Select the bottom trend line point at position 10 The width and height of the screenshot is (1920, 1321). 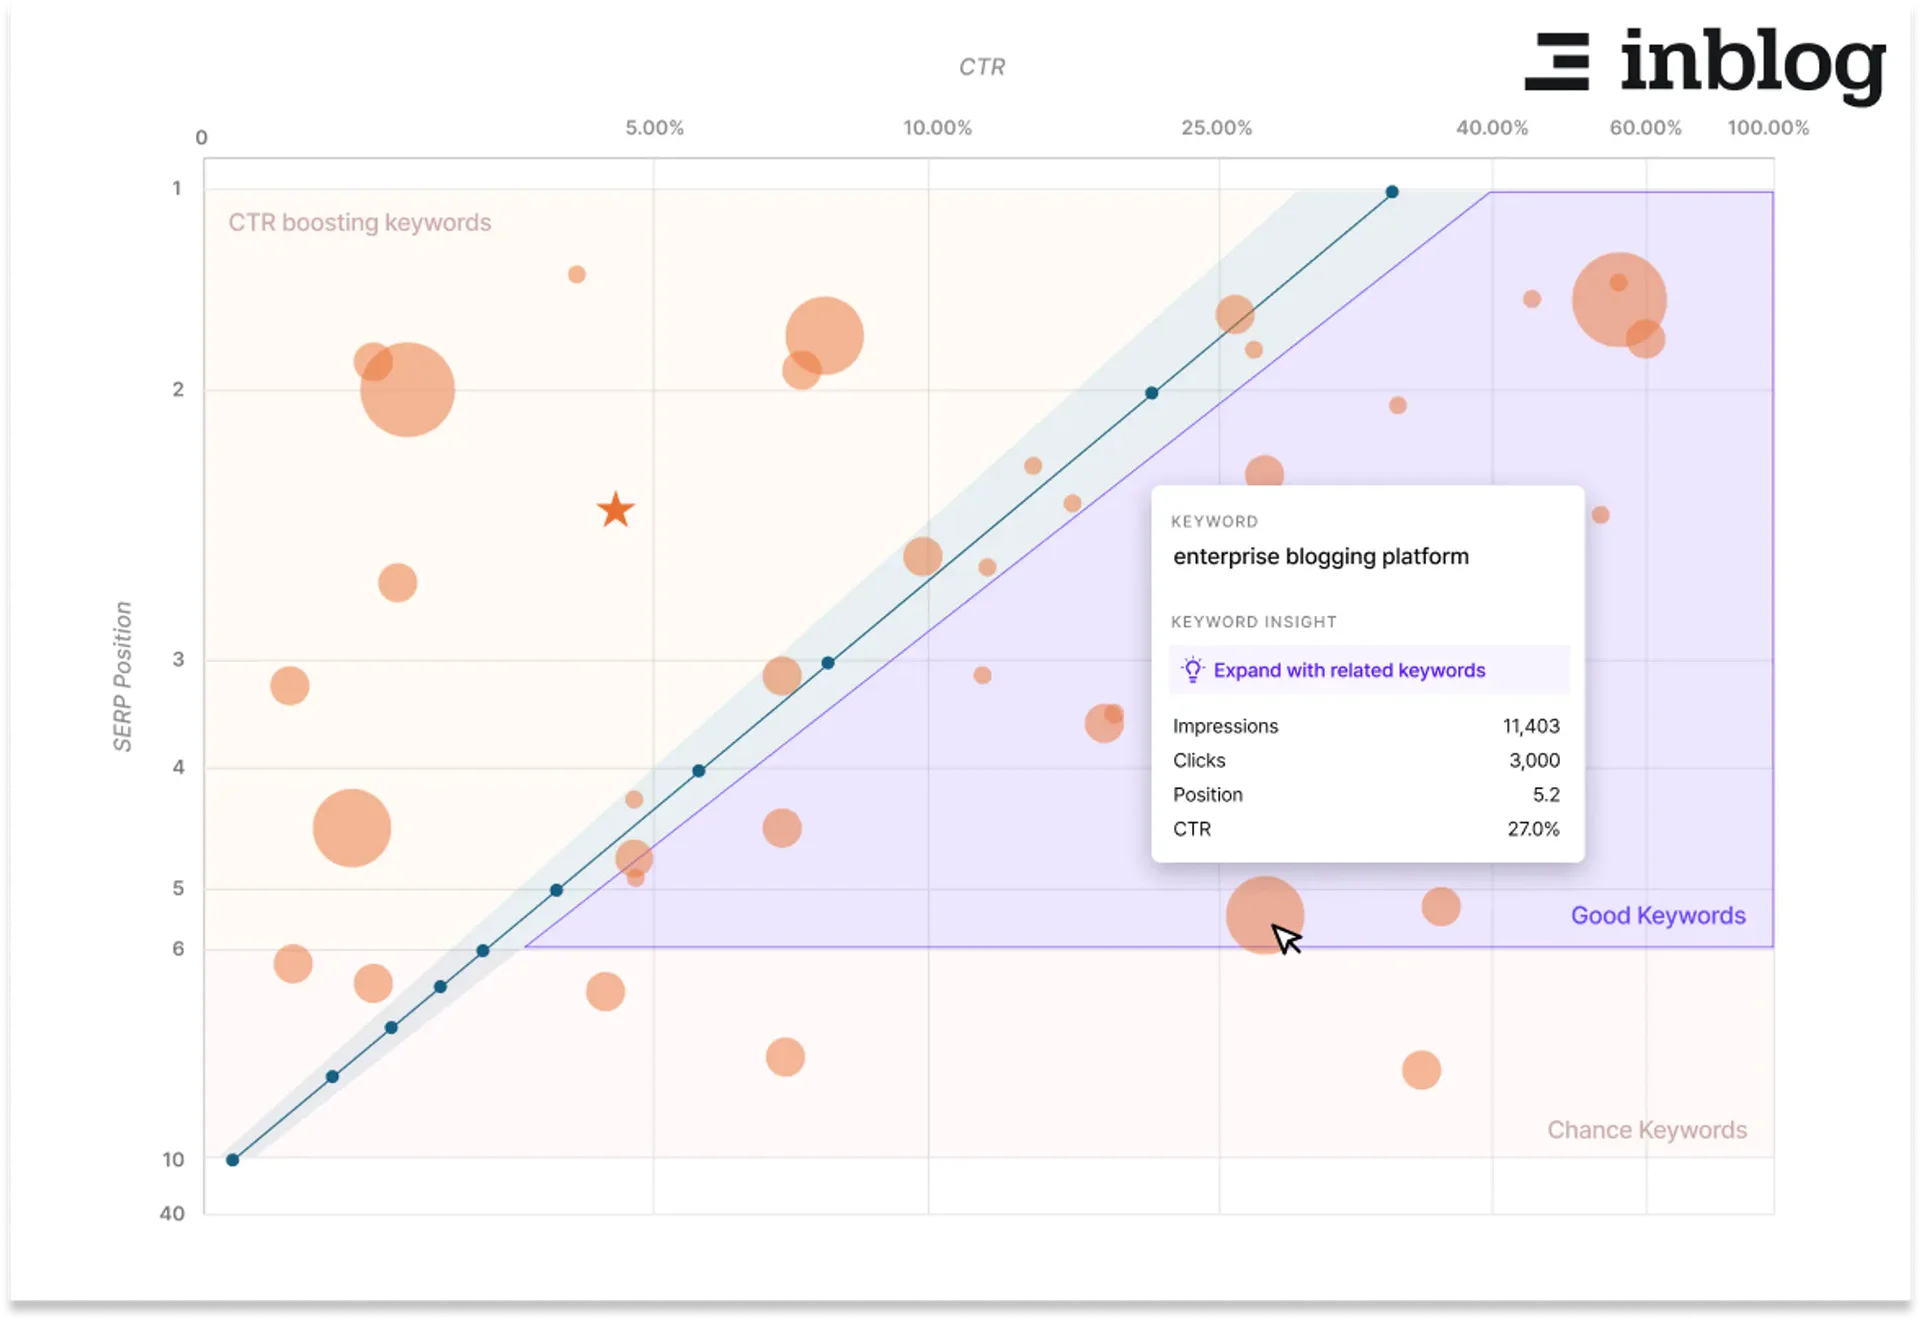(x=231, y=1159)
